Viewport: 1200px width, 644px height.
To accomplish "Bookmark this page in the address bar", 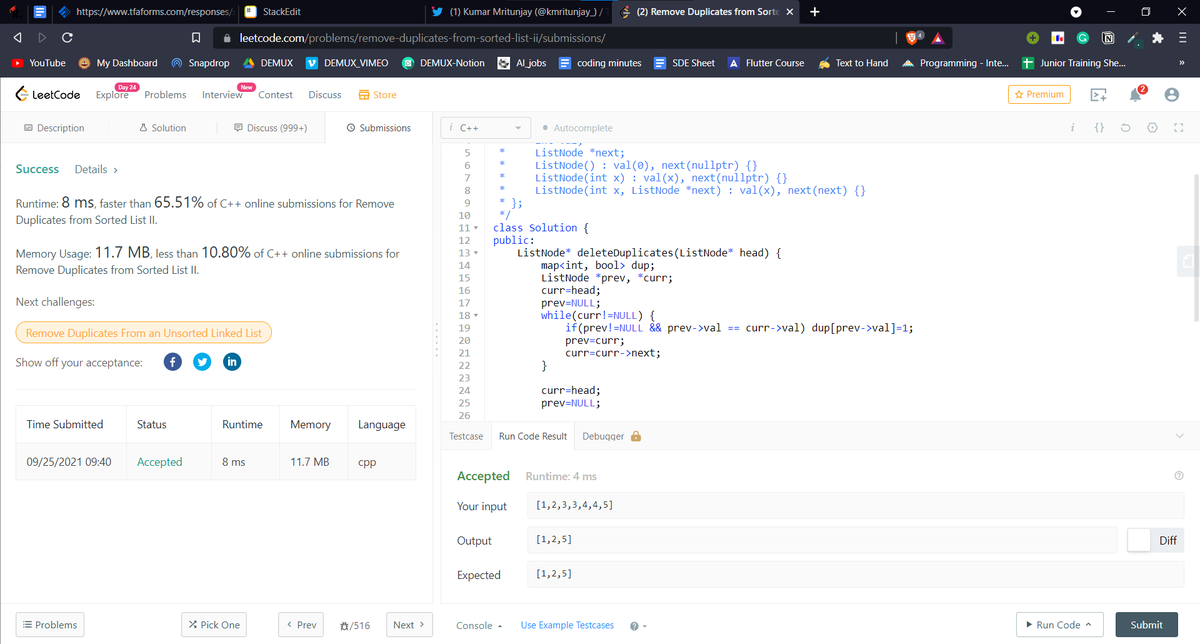I will tap(197, 37).
